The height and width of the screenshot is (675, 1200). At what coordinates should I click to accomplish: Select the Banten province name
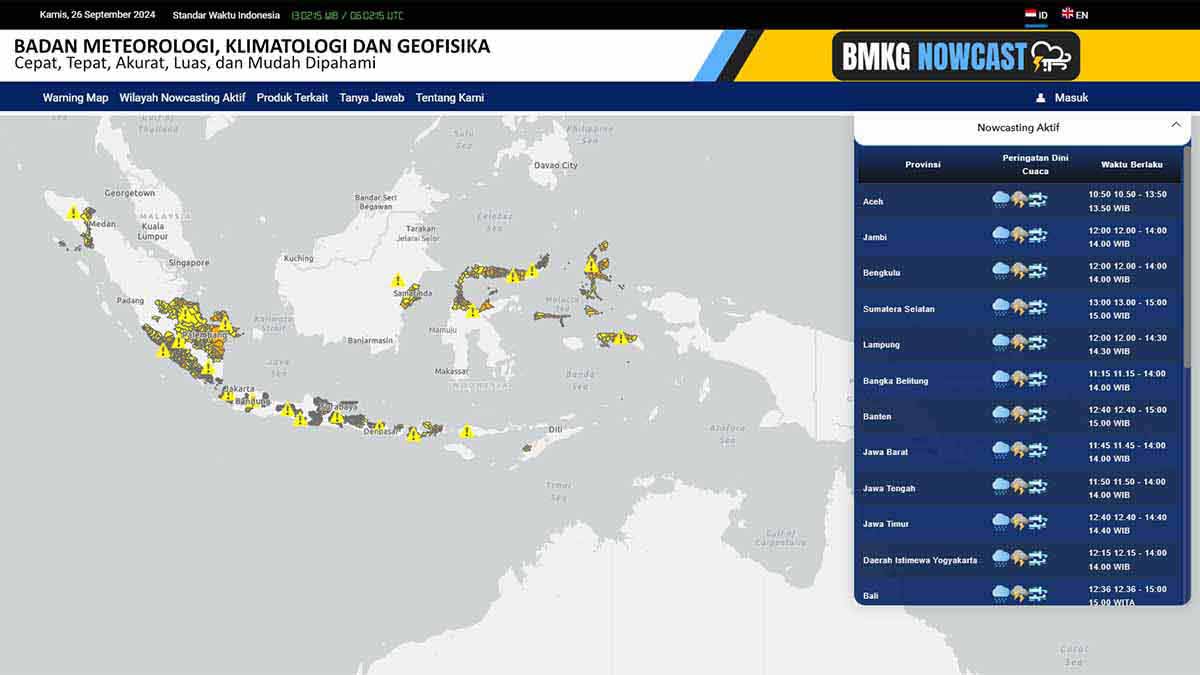[877, 417]
